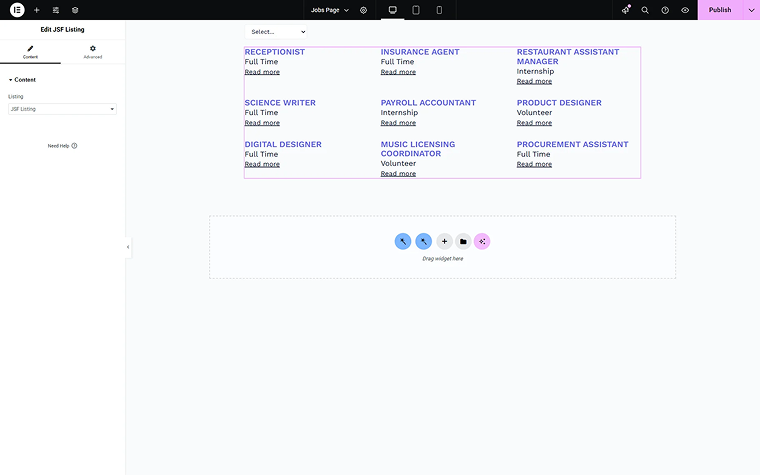Image resolution: width=760 pixels, height=475 pixels.
Task: Click Read more under Product Designer
Action: tap(534, 123)
